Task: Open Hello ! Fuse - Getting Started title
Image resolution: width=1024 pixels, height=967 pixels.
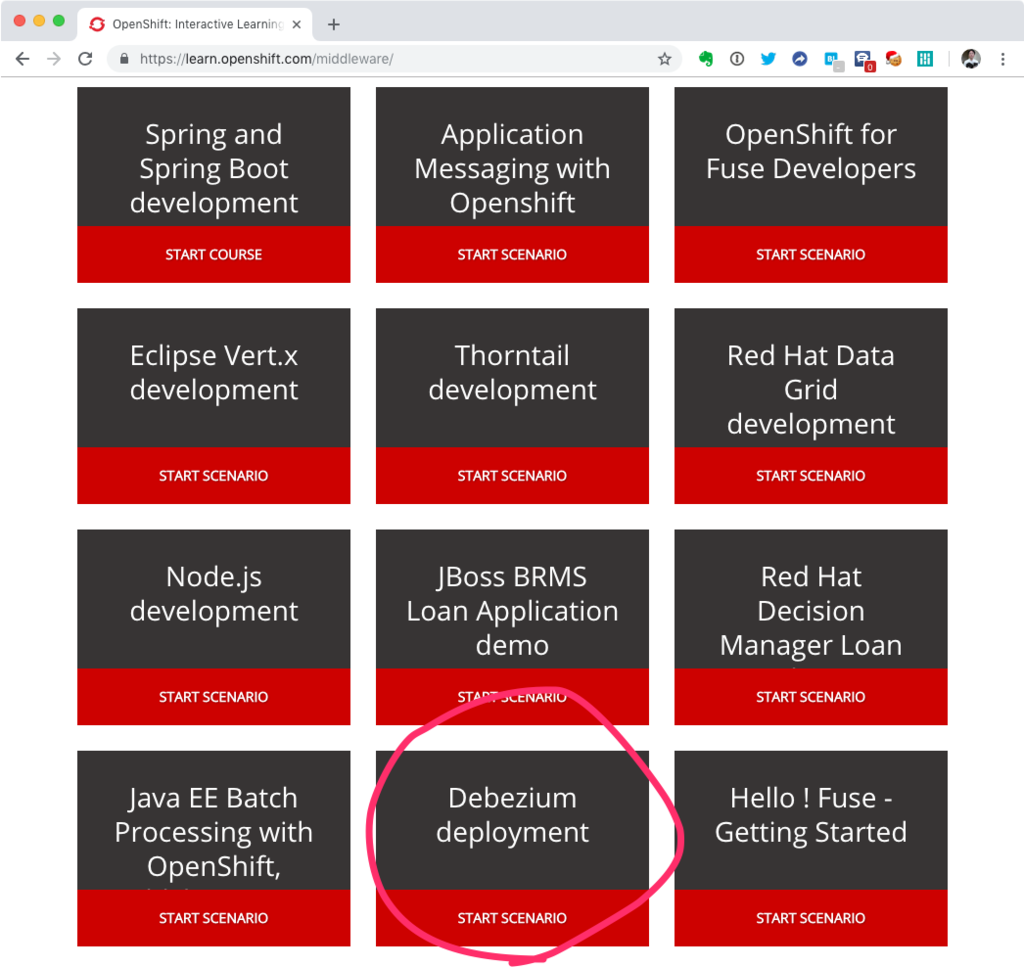Action: [x=810, y=816]
